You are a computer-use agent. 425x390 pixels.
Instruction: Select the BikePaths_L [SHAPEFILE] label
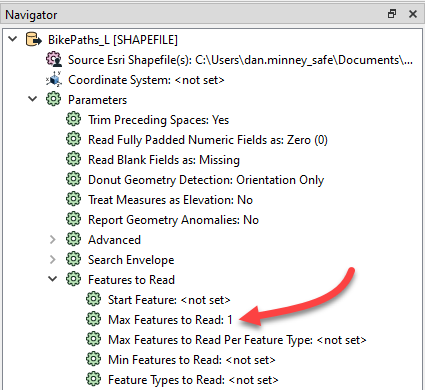click(x=113, y=40)
